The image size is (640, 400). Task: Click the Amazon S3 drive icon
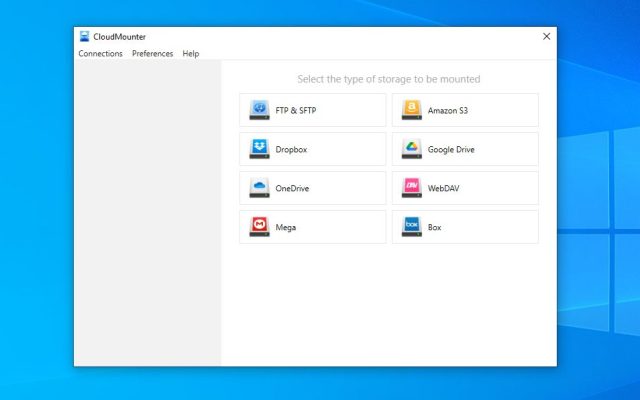[411, 110]
